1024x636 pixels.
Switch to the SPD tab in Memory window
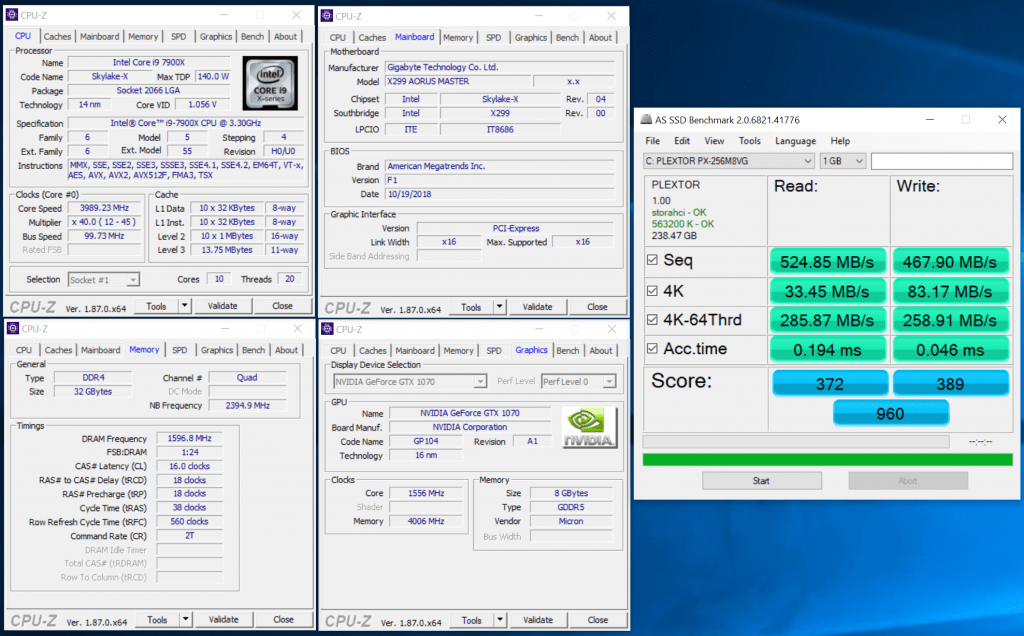[179, 350]
